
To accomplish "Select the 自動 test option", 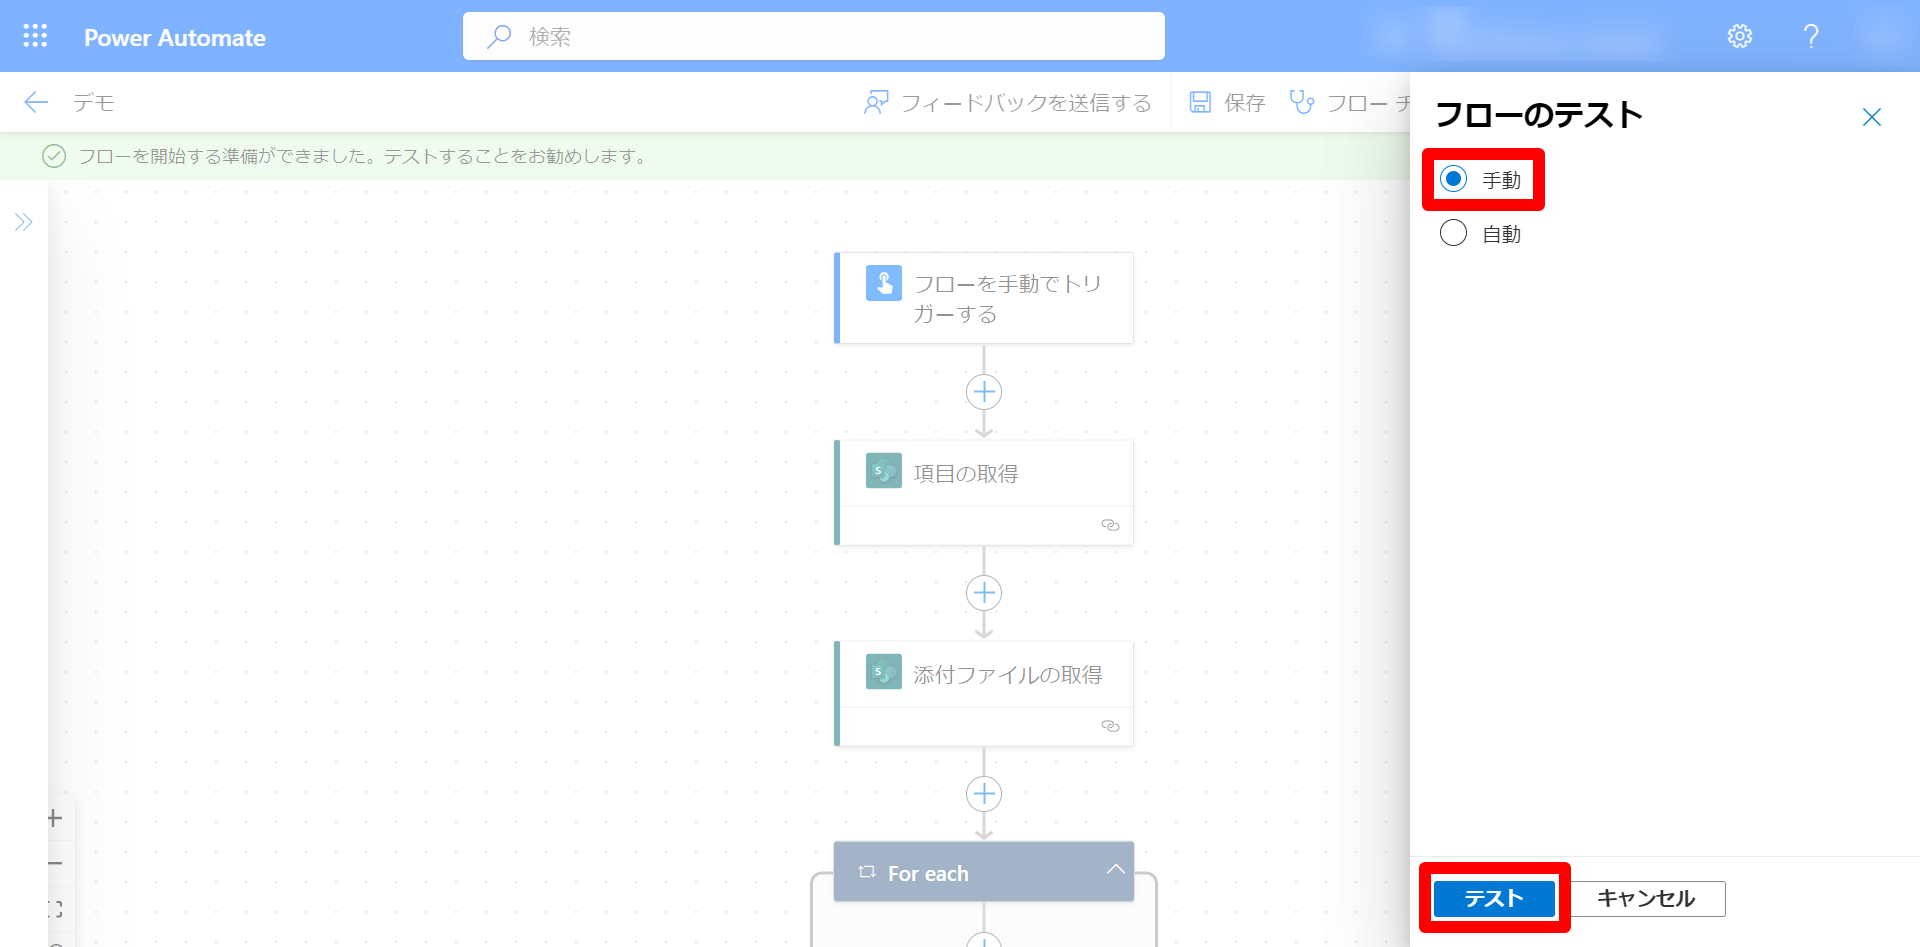I will [1453, 233].
